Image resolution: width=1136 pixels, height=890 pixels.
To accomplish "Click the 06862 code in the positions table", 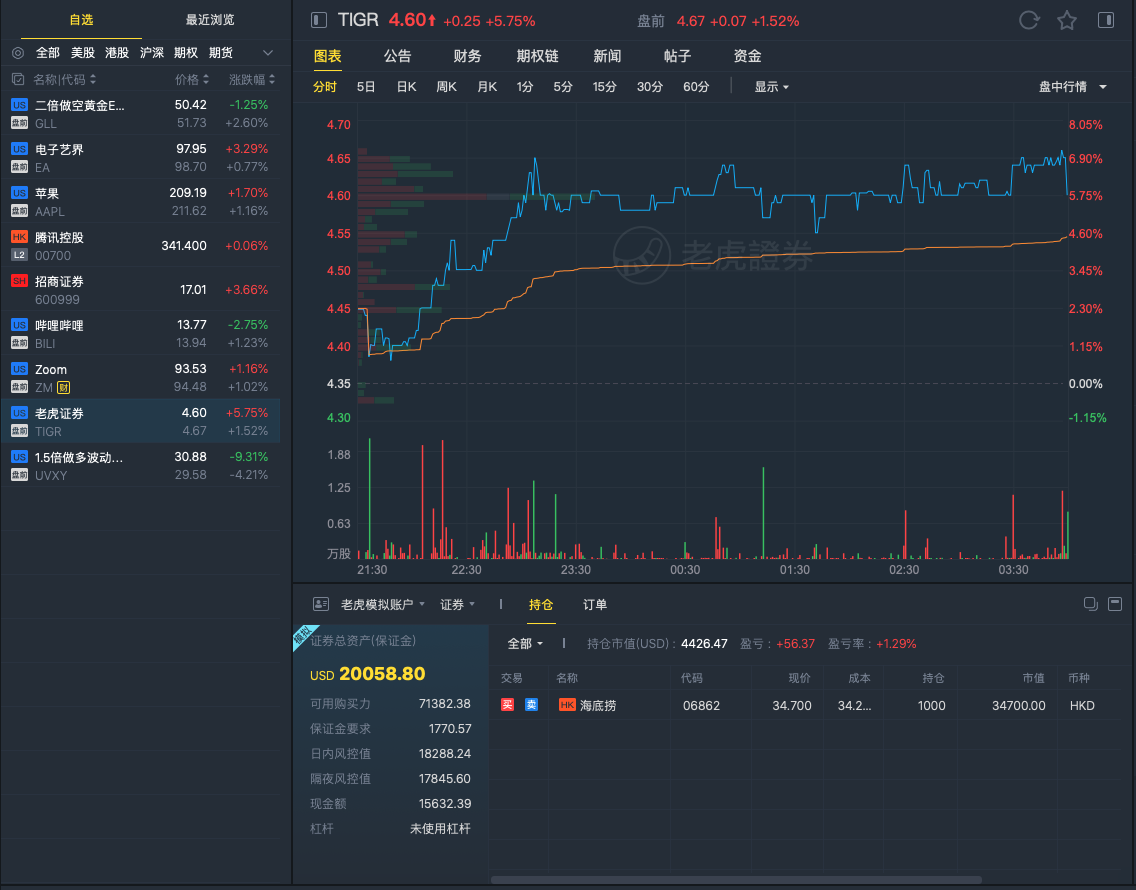I will coord(701,705).
